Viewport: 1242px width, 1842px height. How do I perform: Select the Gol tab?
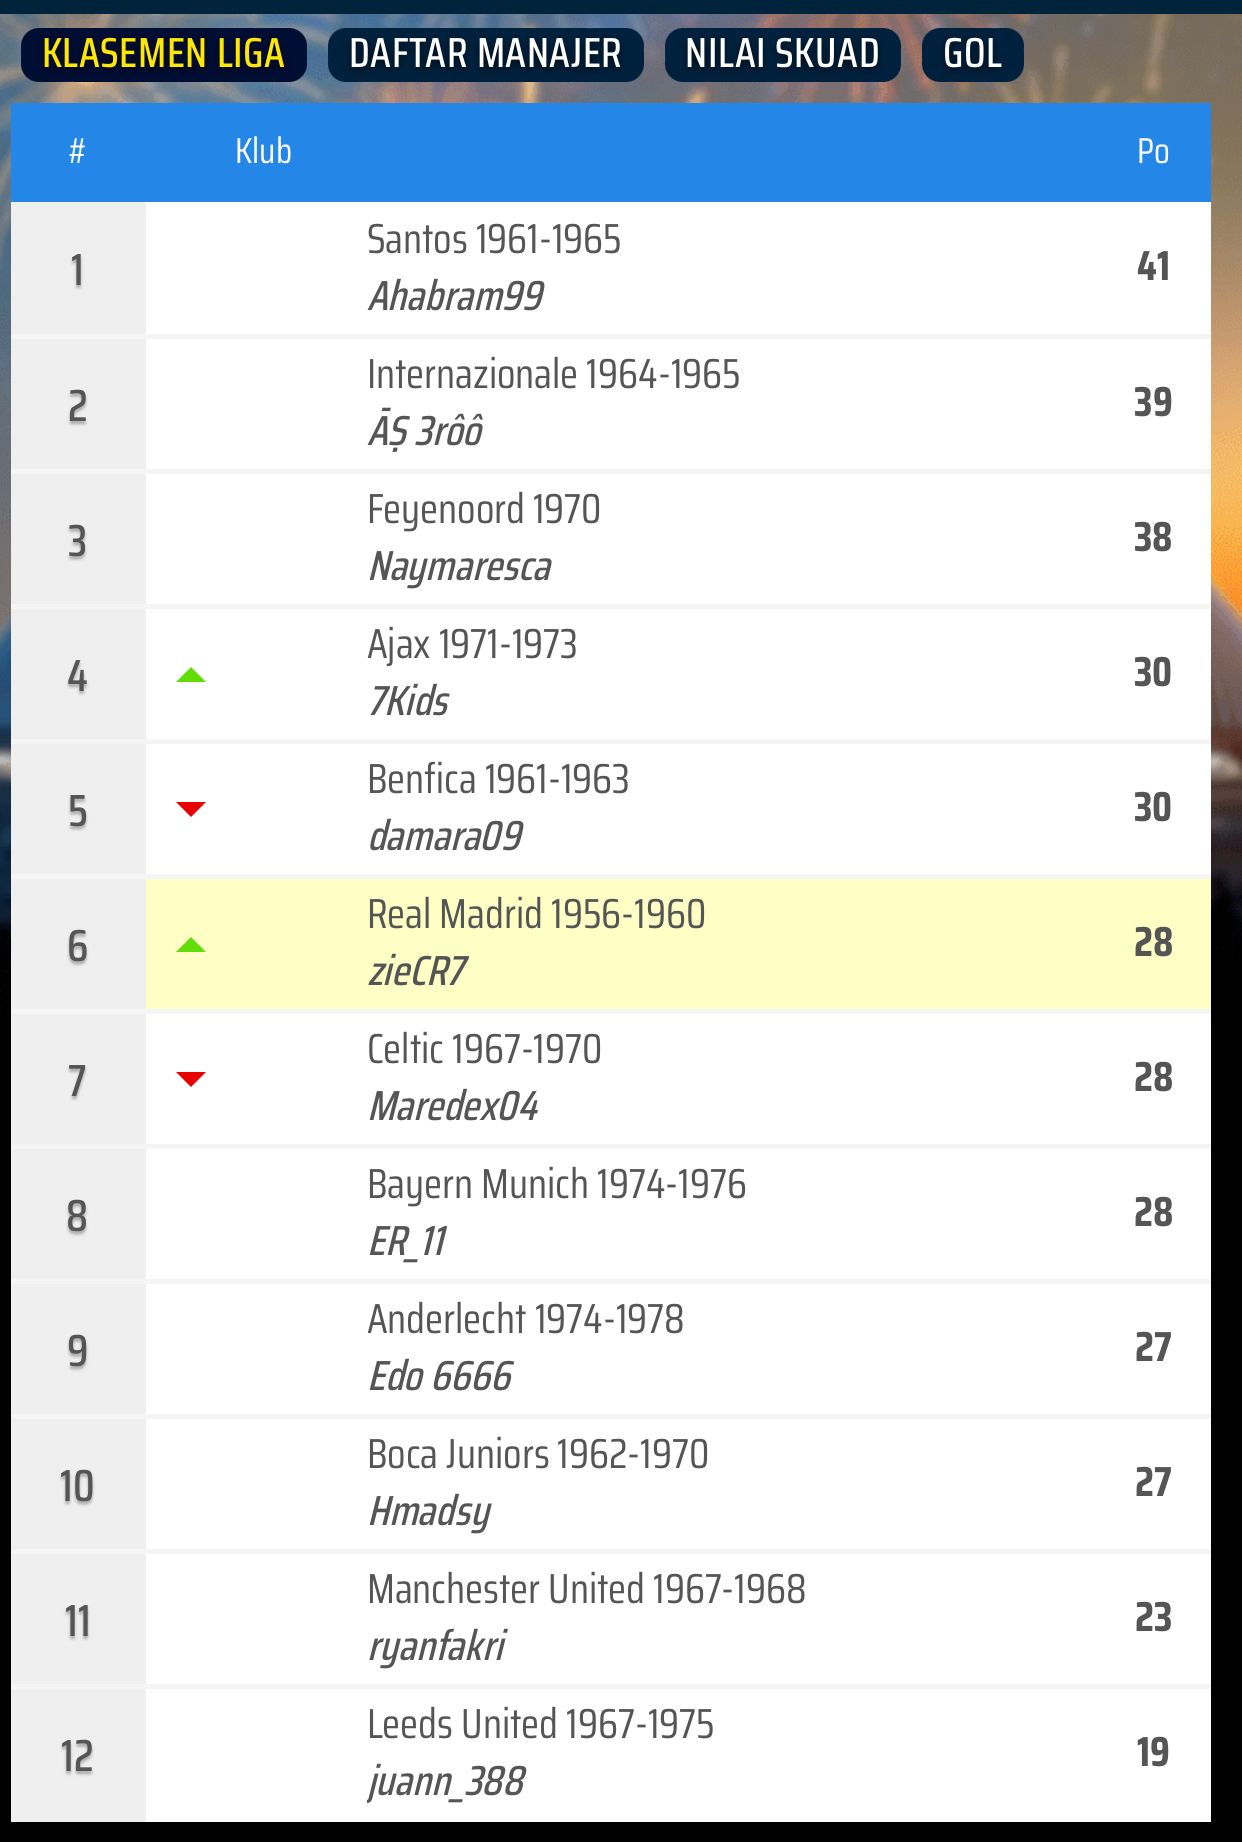click(x=972, y=54)
